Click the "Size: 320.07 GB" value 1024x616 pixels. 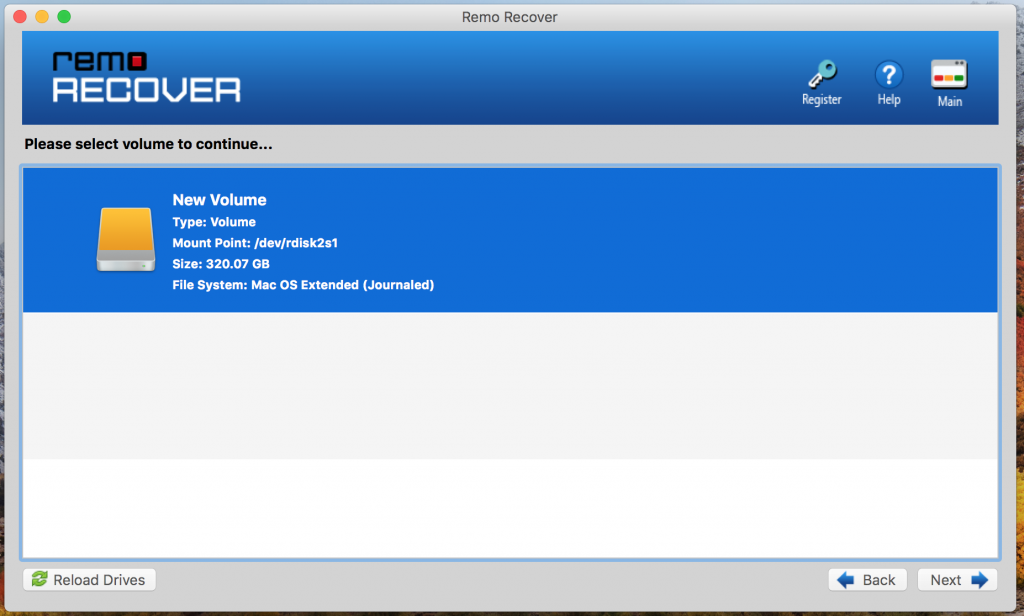[221, 264]
